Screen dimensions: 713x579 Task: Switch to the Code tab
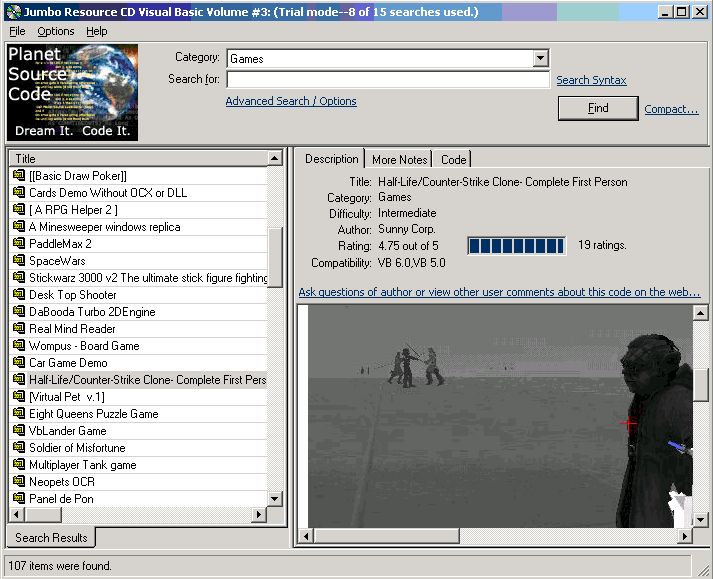[453, 160]
